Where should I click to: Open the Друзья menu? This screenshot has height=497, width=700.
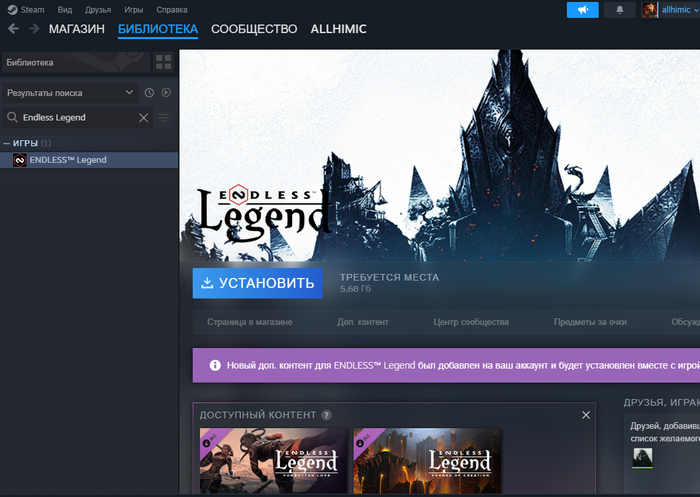click(98, 9)
